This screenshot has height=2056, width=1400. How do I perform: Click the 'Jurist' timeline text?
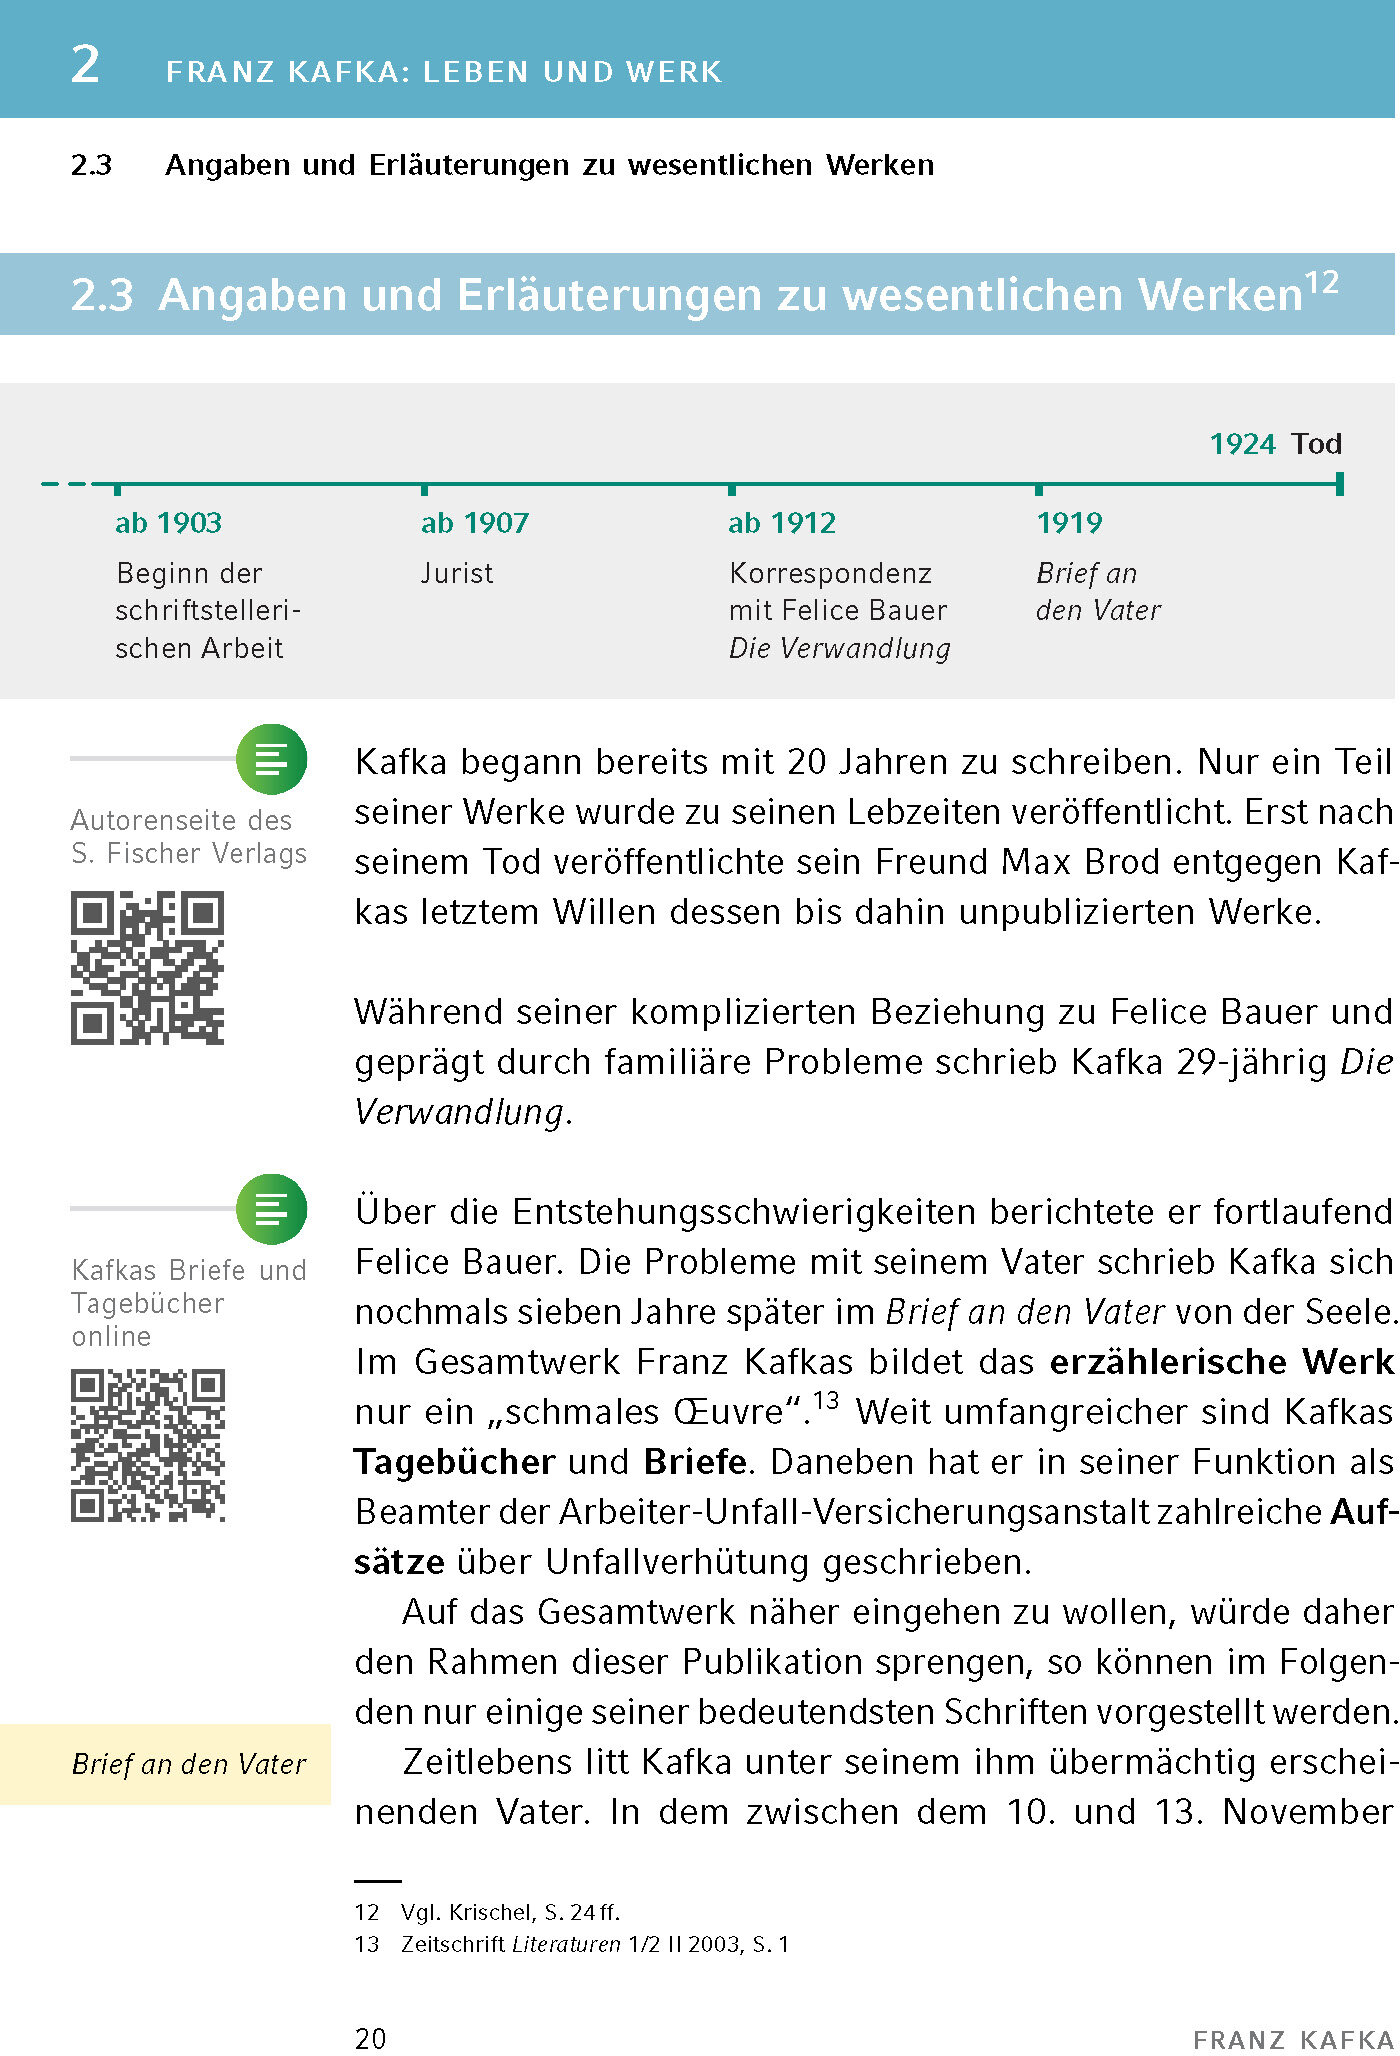coord(457,573)
